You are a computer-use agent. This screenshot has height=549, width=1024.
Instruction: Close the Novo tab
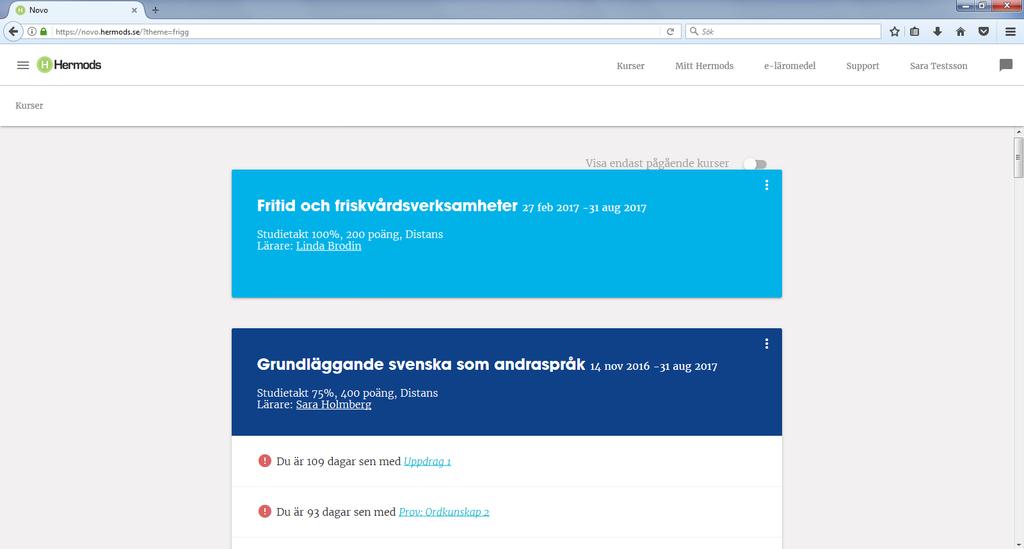coord(134,10)
